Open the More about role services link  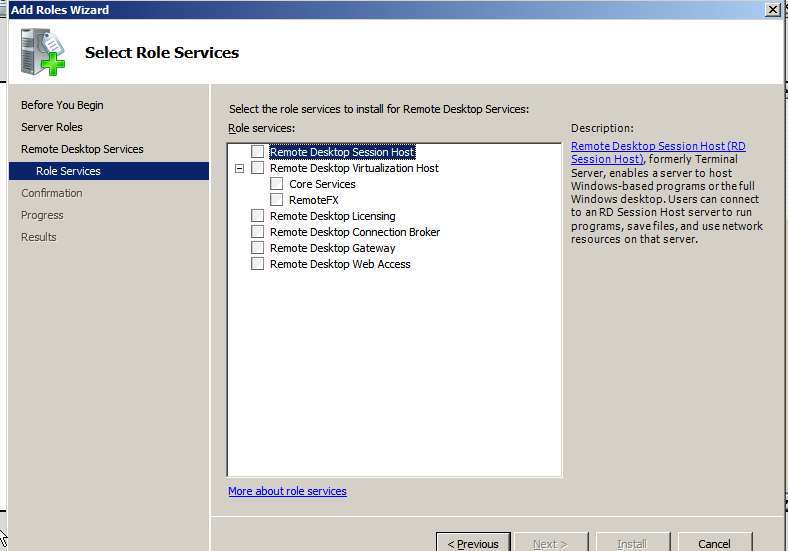click(287, 491)
